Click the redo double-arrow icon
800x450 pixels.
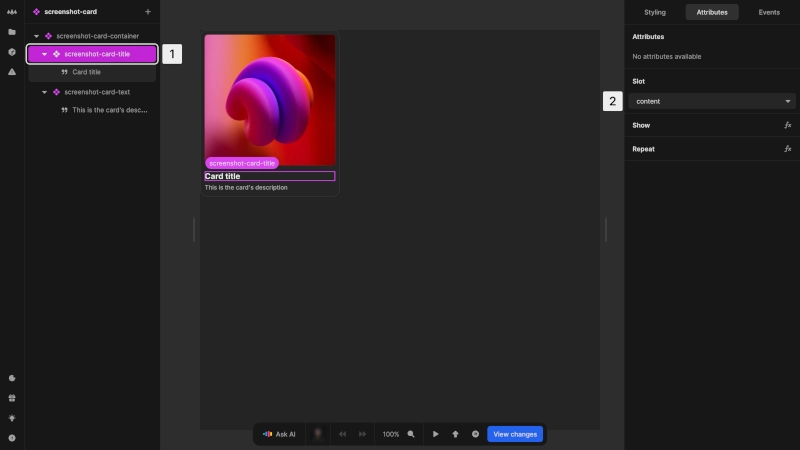tap(362, 434)
